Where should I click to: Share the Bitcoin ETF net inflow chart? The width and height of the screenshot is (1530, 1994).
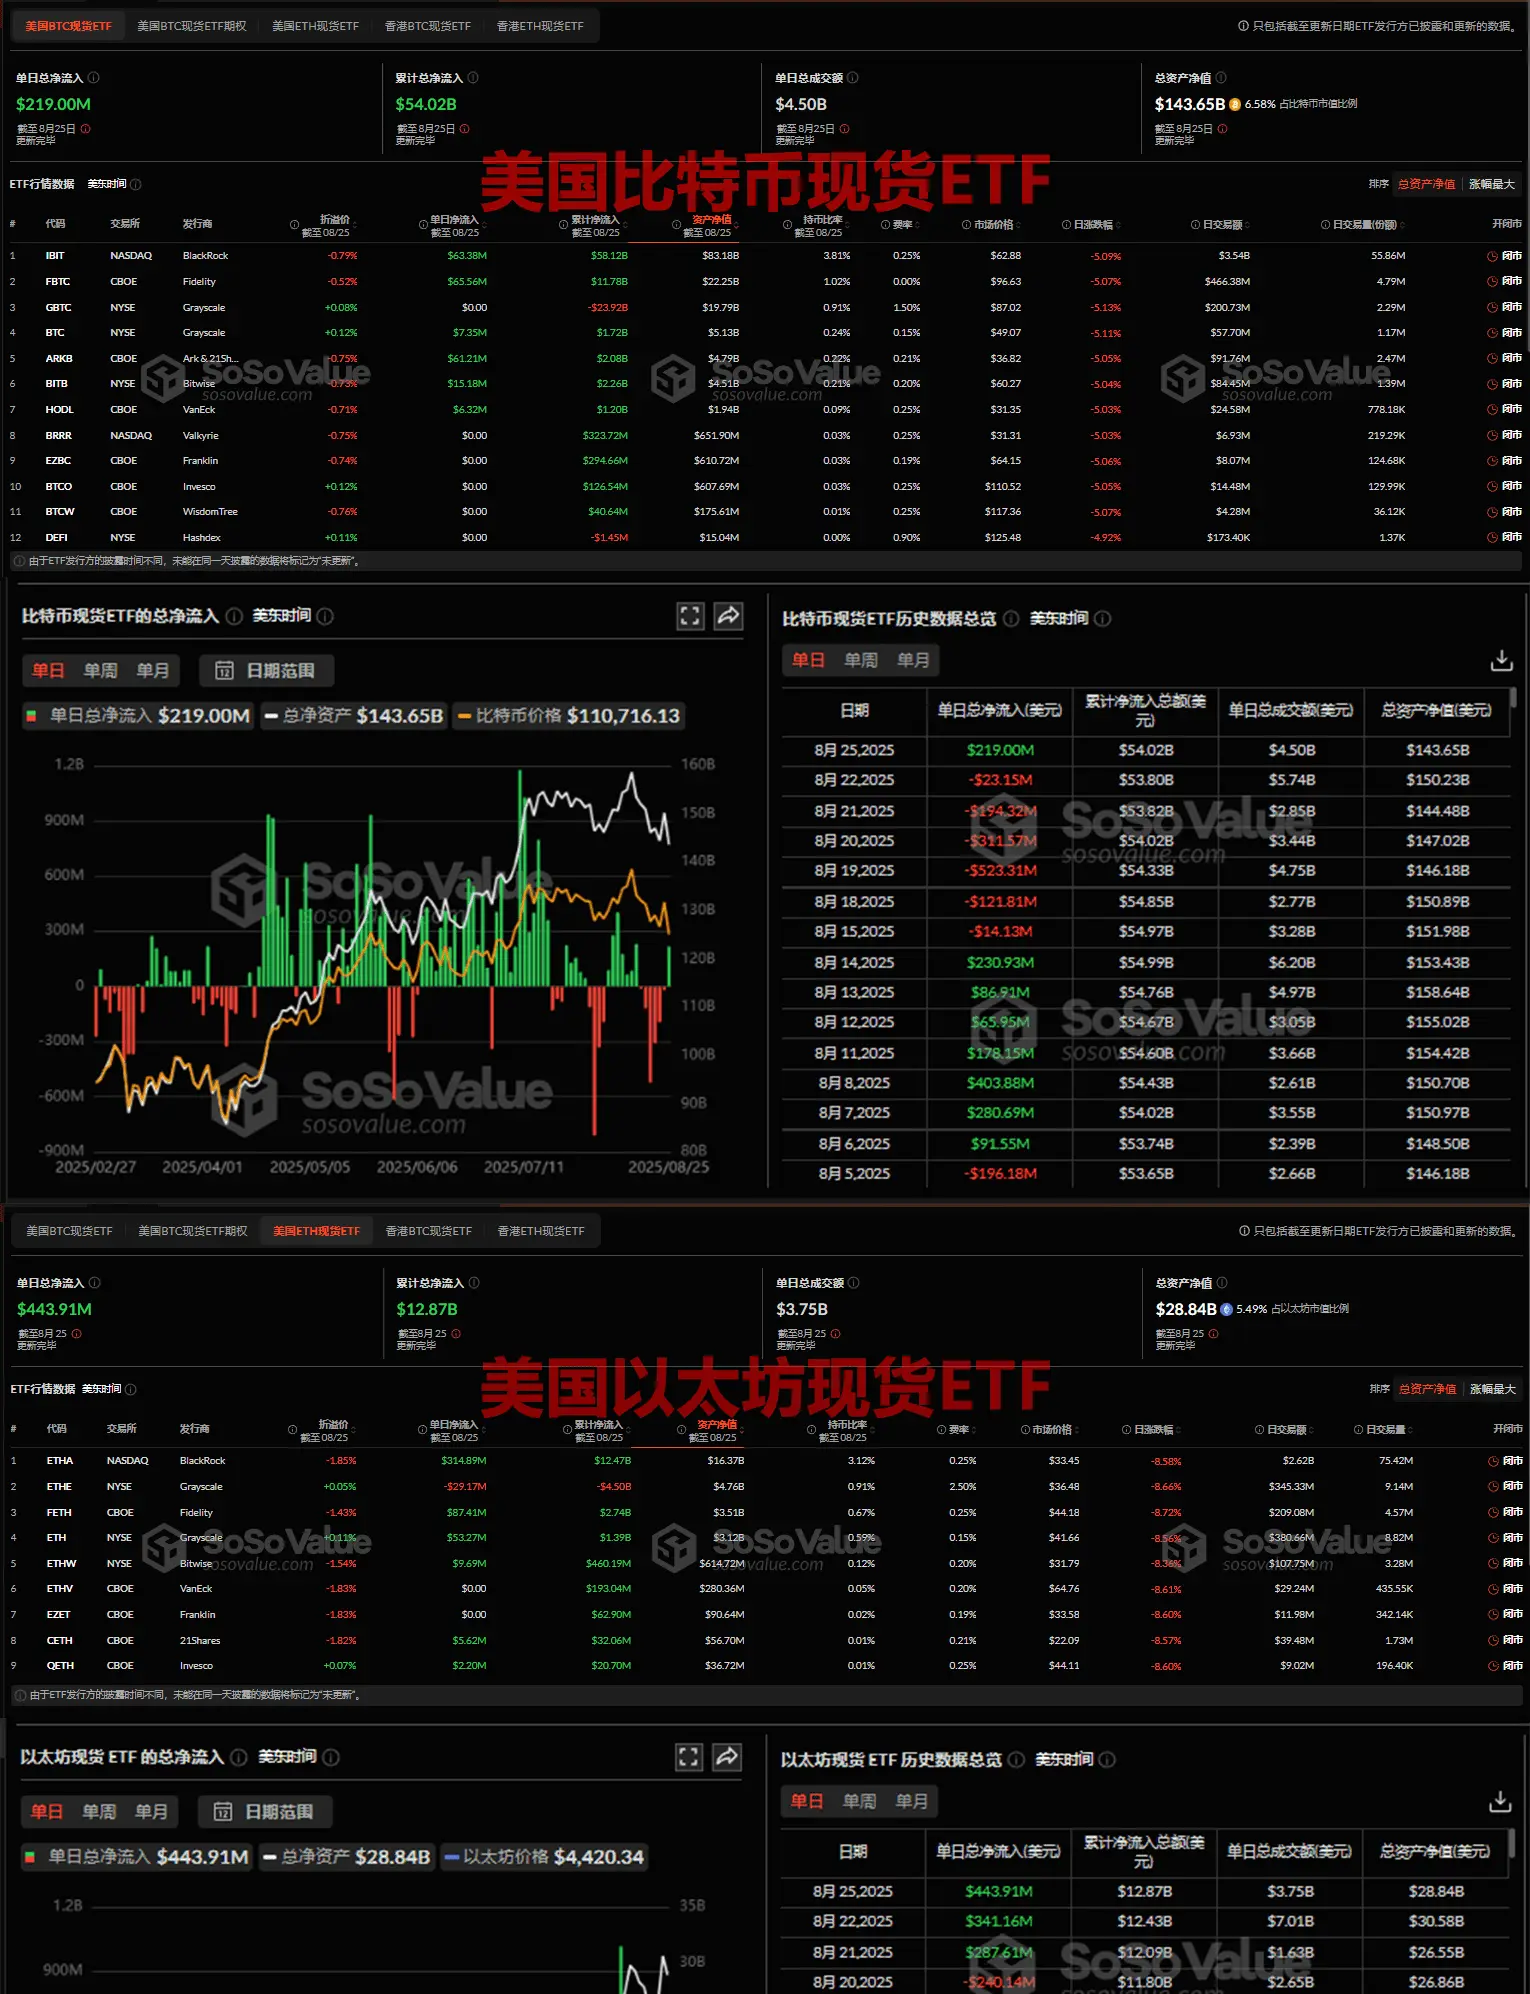[728, 616]
